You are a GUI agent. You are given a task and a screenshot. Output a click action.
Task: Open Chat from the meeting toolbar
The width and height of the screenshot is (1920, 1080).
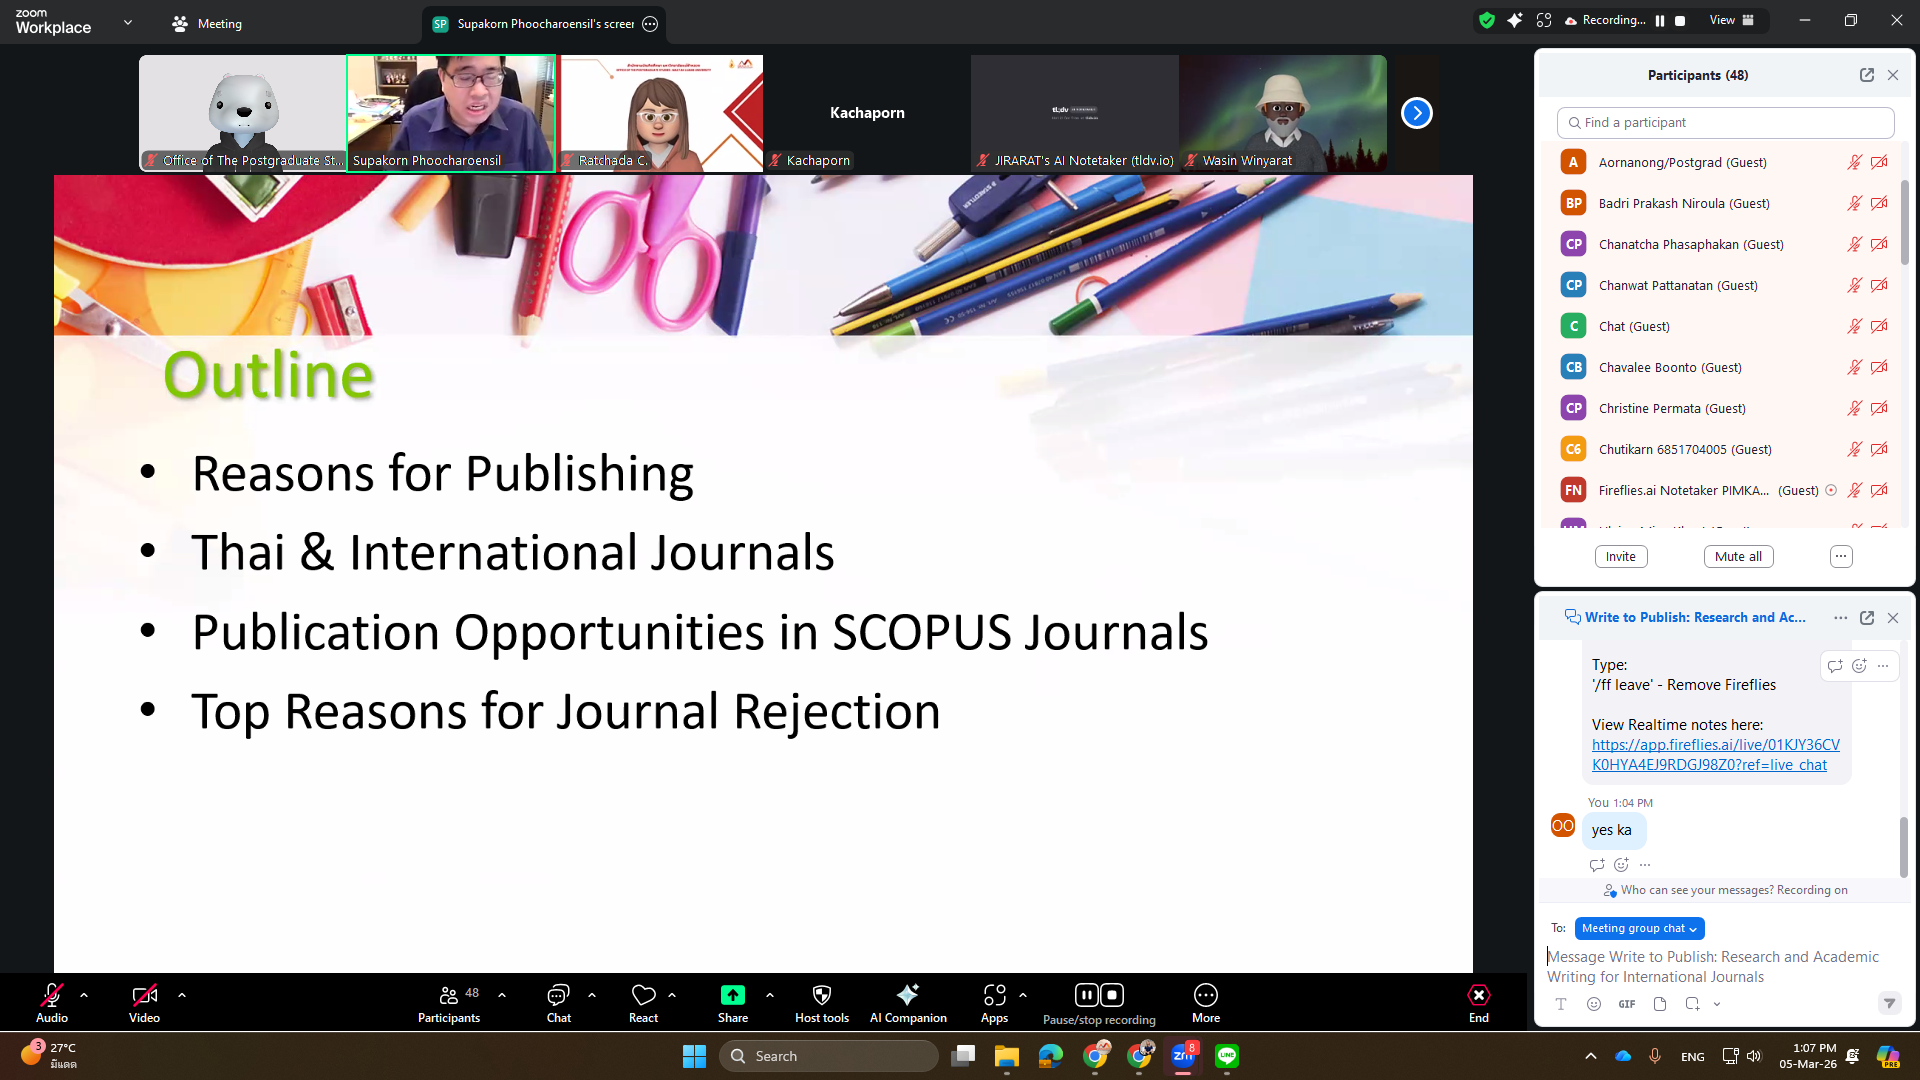pyautogui.click(x=558, y=996)
